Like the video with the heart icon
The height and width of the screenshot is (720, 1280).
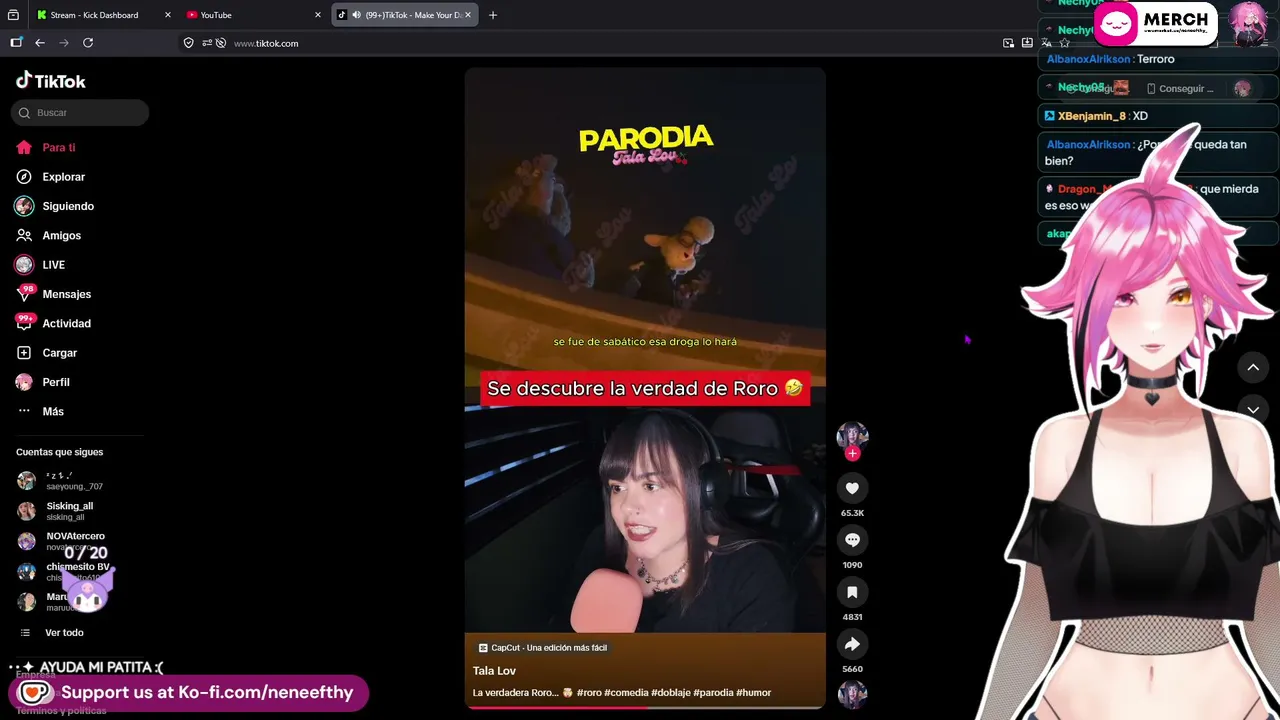click(852, 488)
